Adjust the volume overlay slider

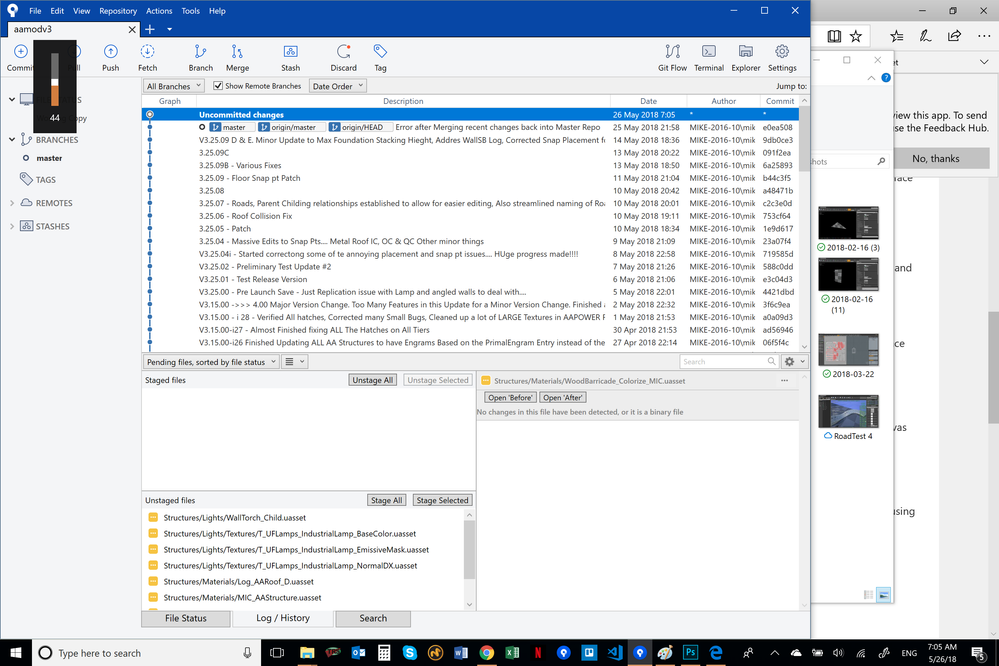(x=55, y=80)
